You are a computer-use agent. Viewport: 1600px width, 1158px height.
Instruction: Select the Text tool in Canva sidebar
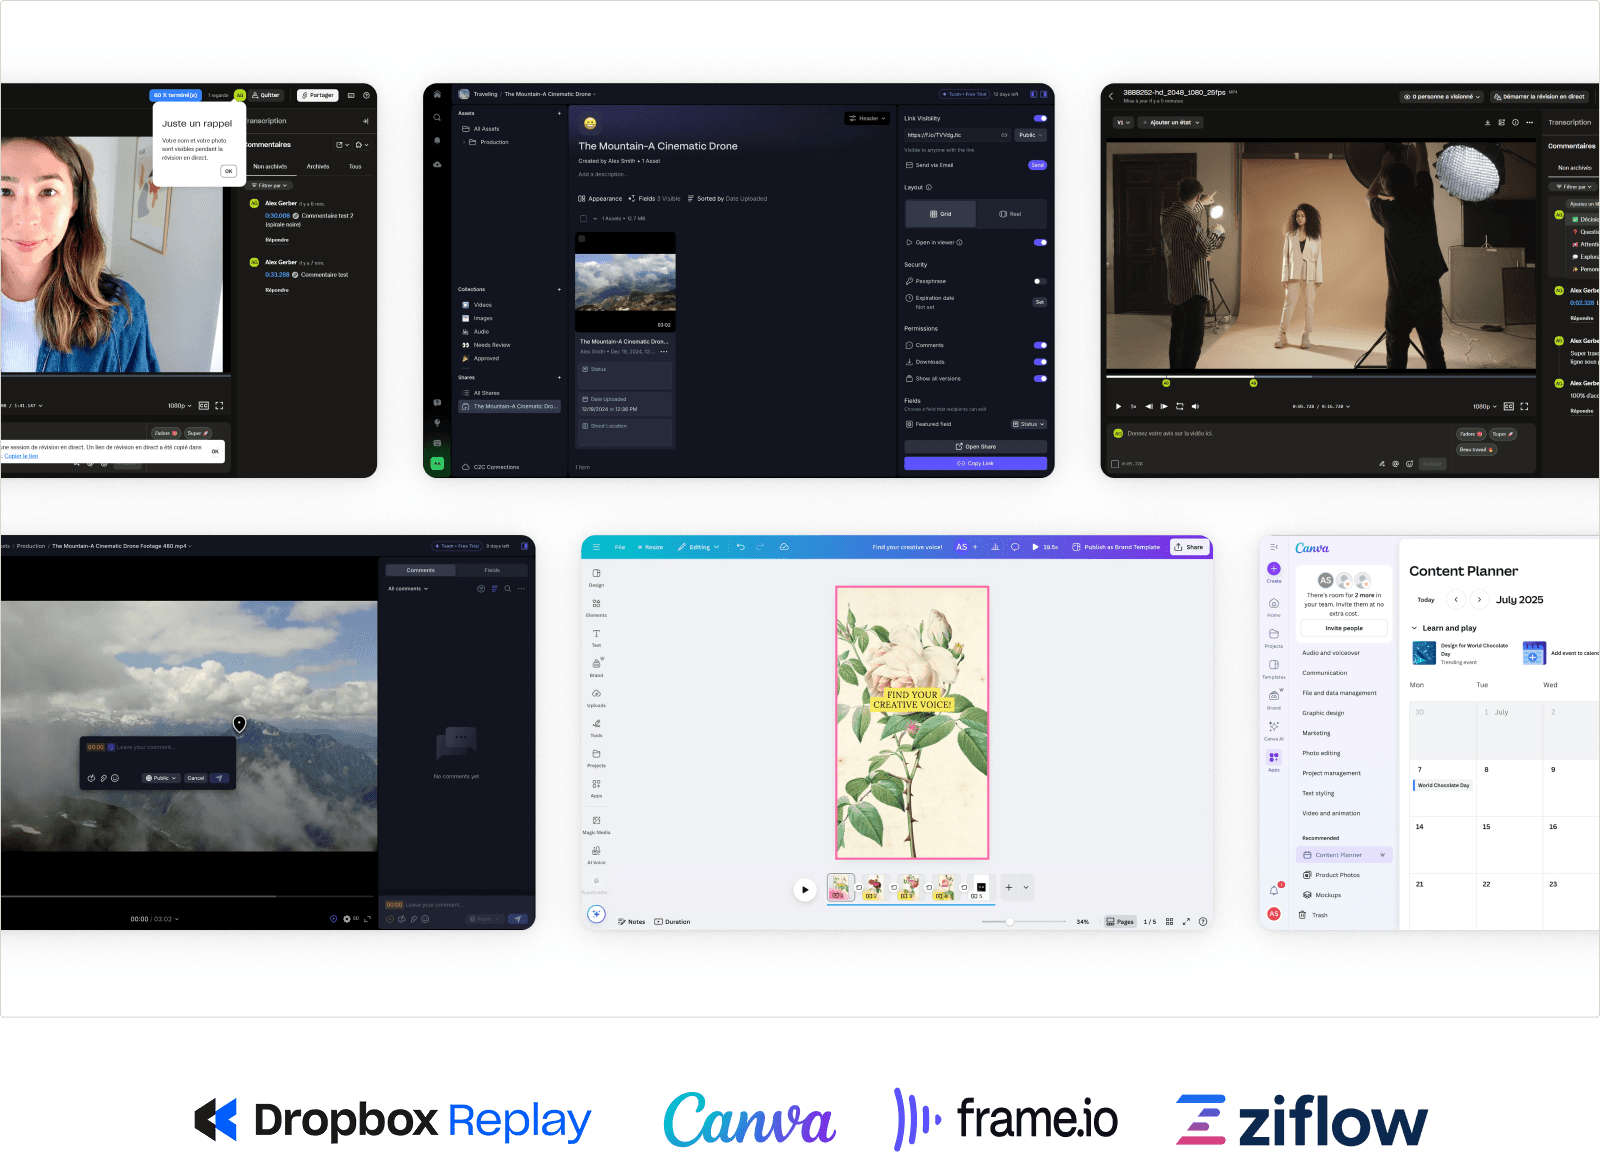tap(596, 637)
